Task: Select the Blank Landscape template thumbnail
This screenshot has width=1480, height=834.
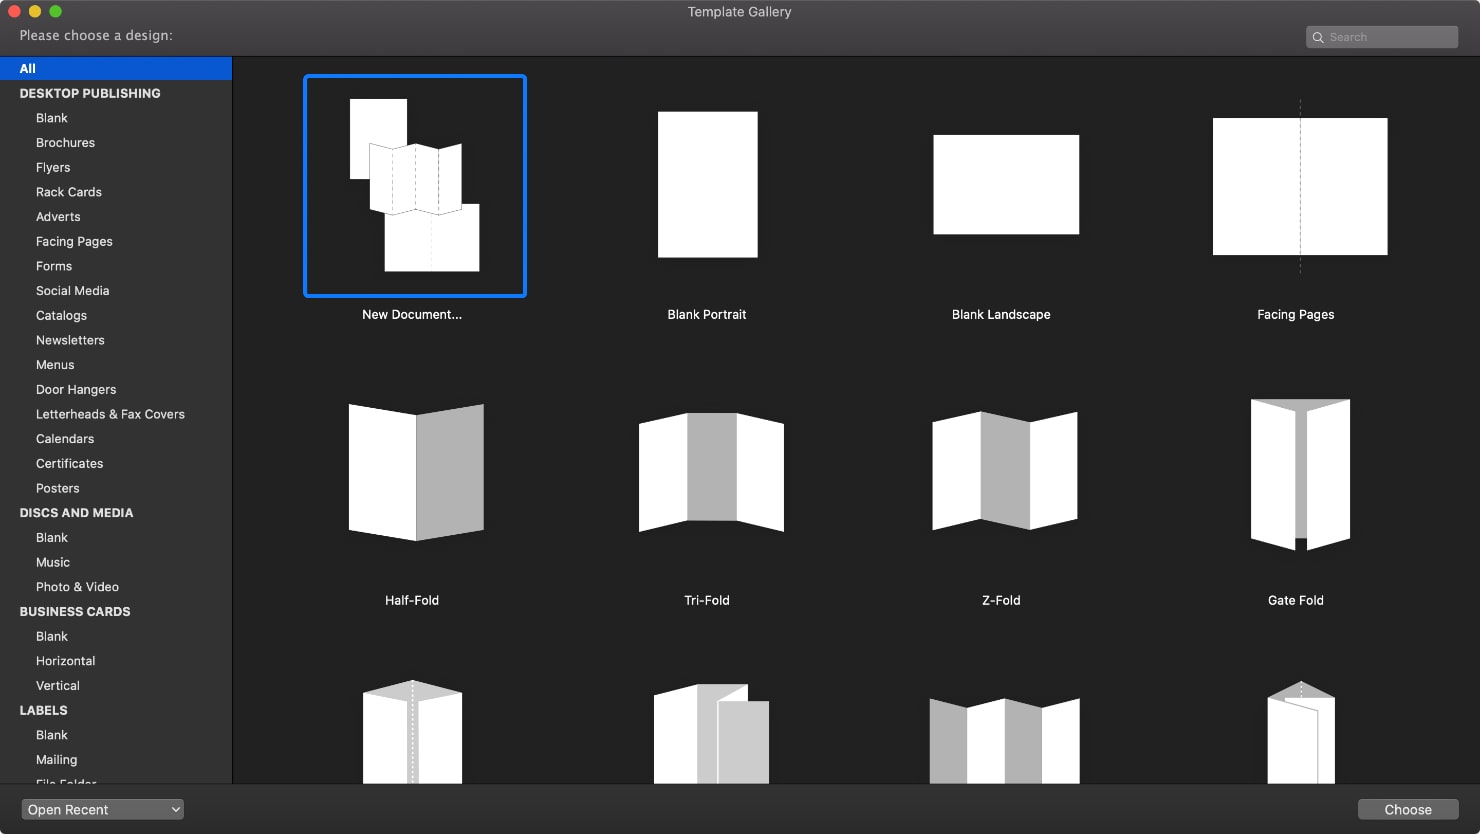Action: click(x=1006, y=184)
